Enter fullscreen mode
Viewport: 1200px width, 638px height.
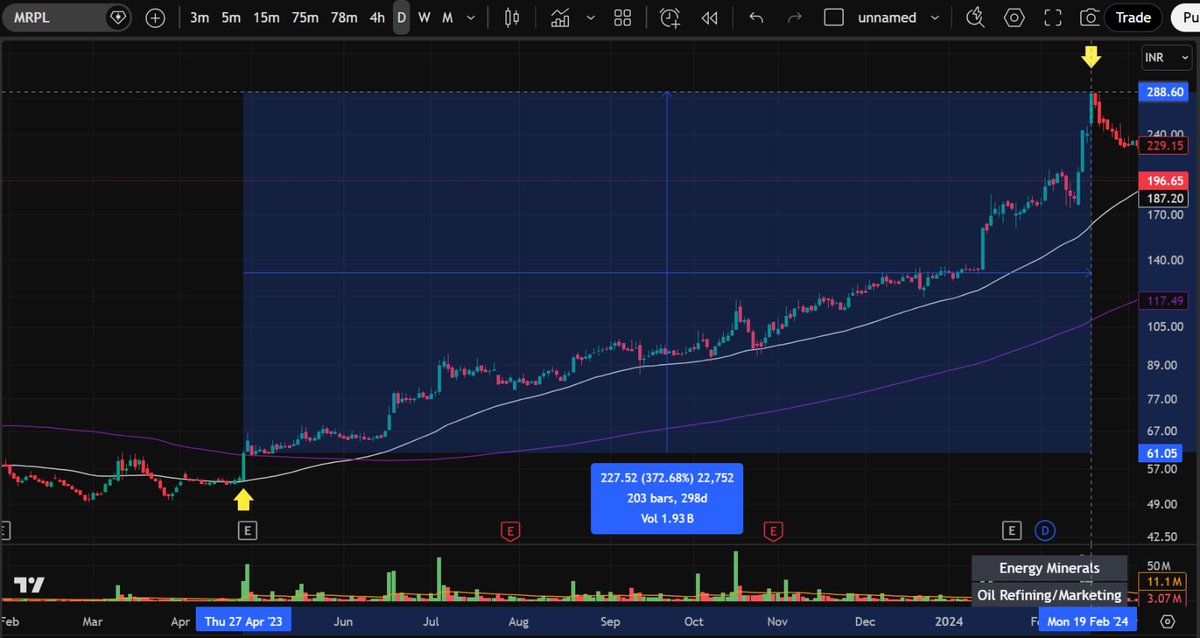[x=1052, y=18]
